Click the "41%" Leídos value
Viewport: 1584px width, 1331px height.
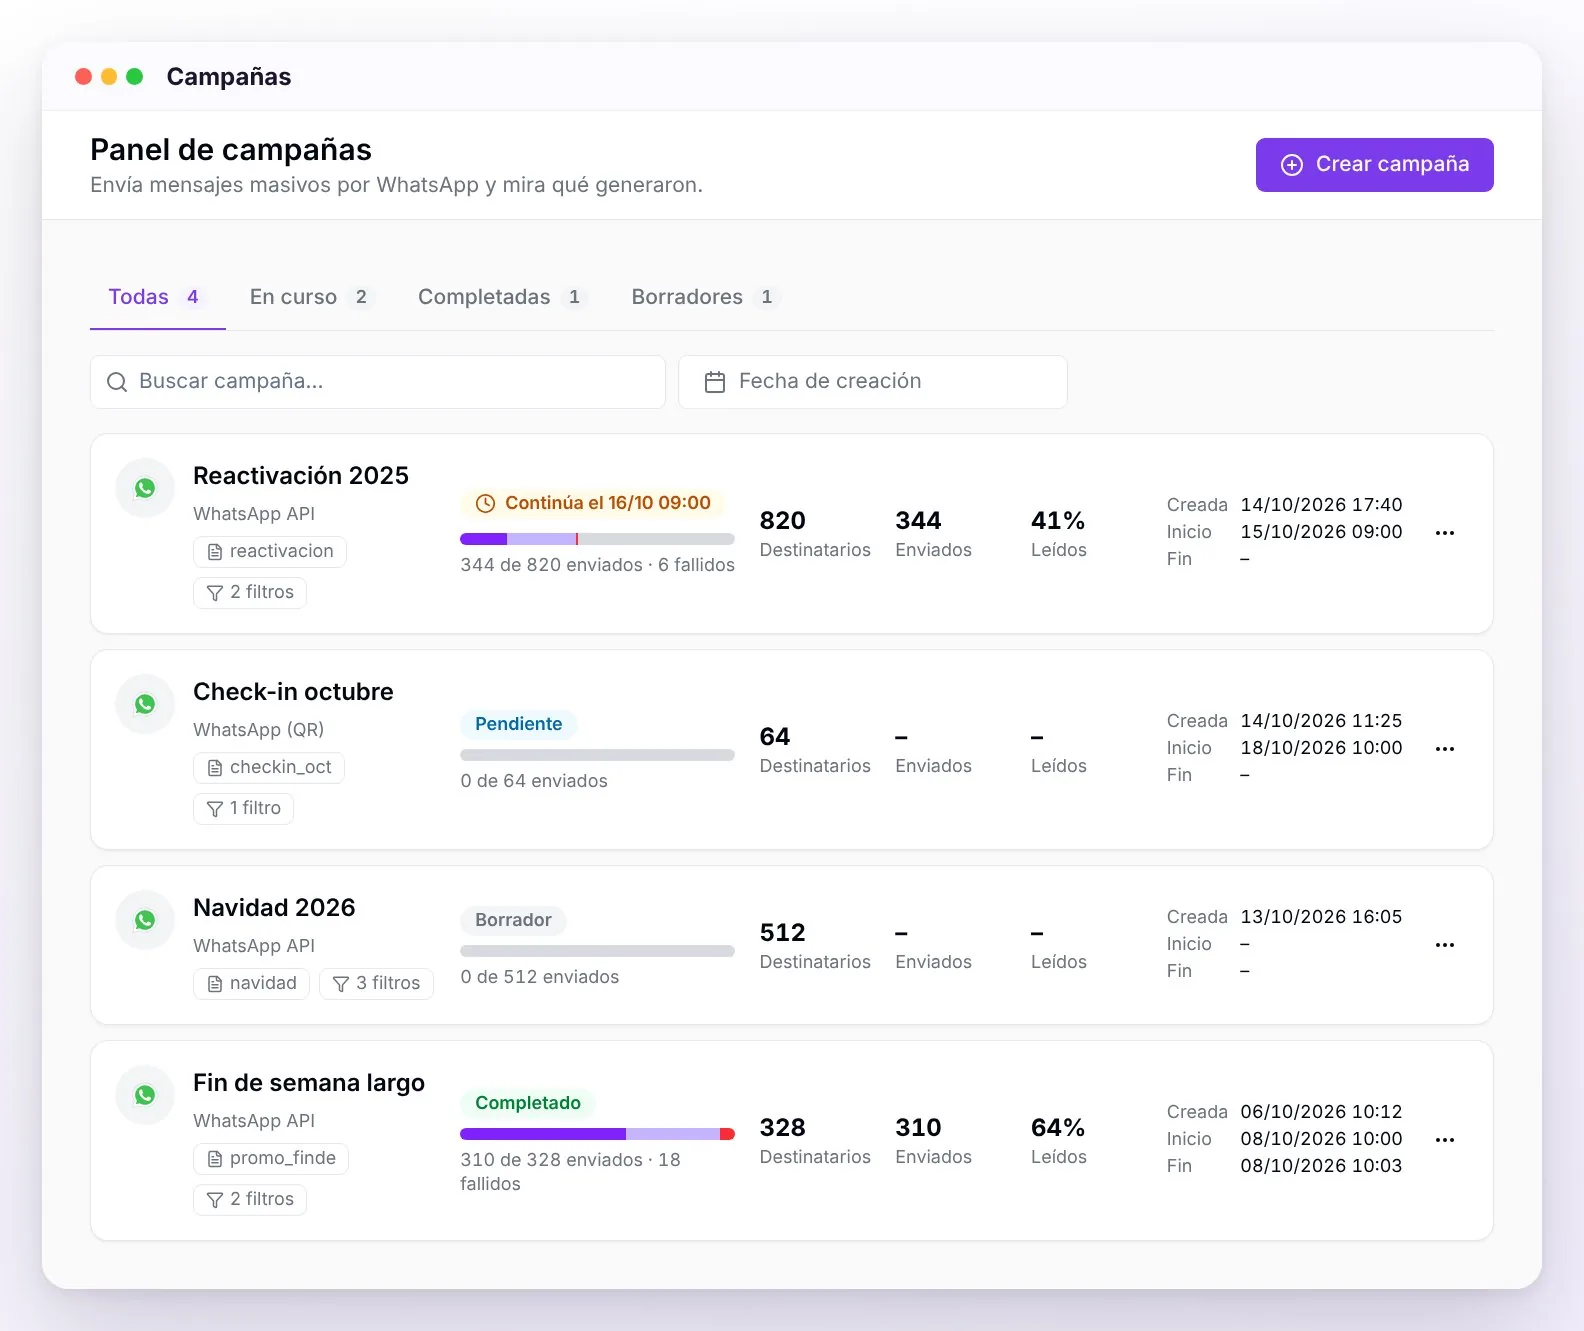click(x=1058, y=521)
